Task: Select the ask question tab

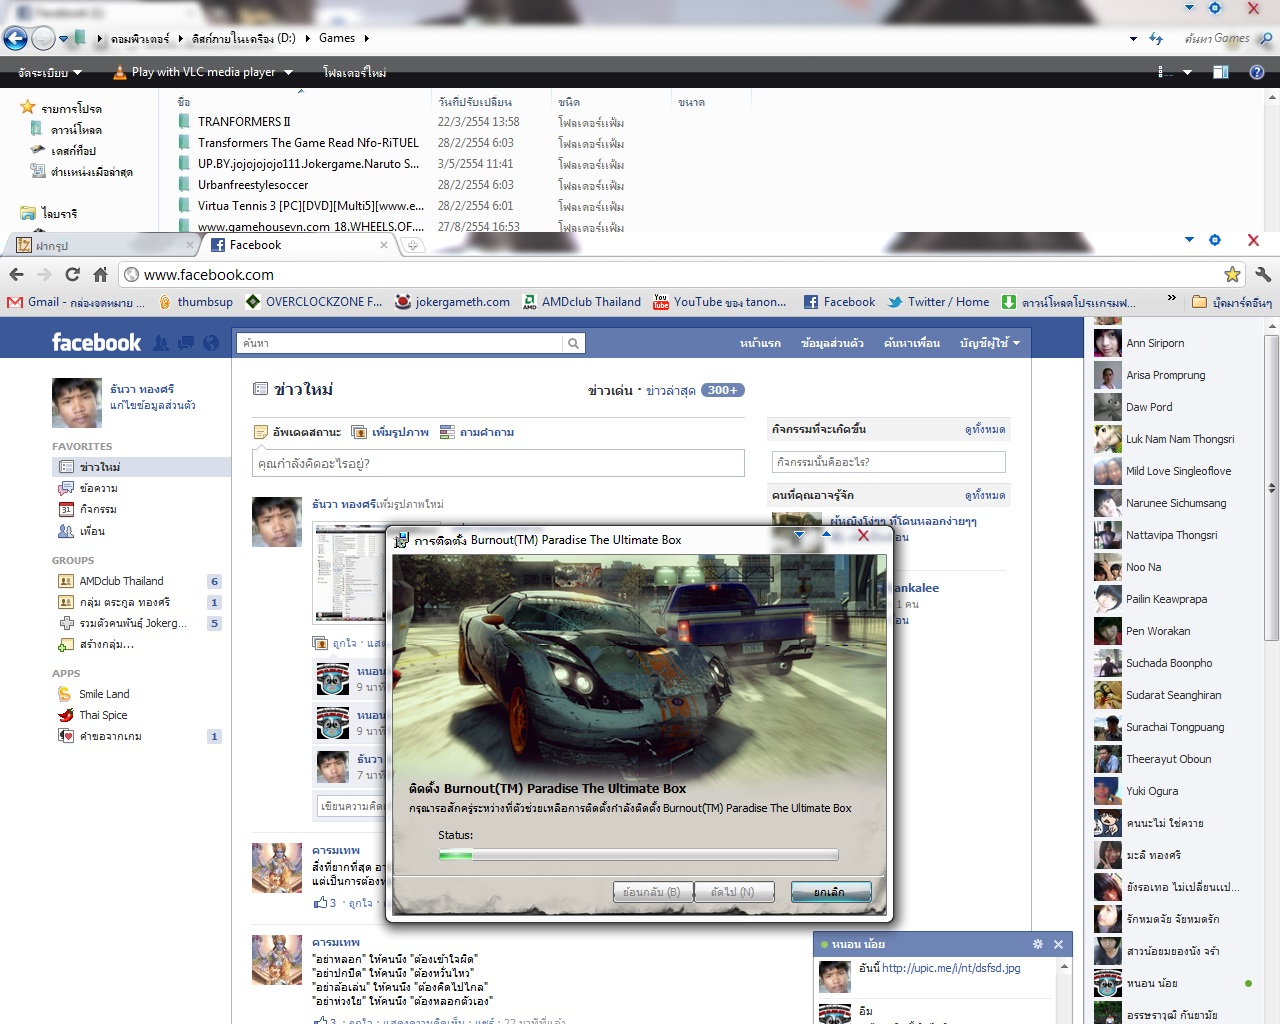Action: tap(477, 432)
